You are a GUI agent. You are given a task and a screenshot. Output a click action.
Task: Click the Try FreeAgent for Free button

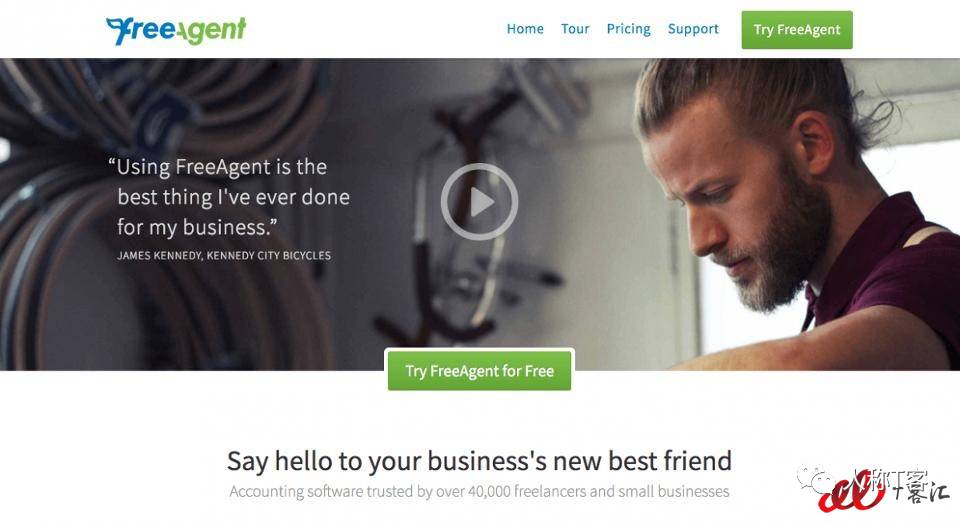(x=479, y=370)
